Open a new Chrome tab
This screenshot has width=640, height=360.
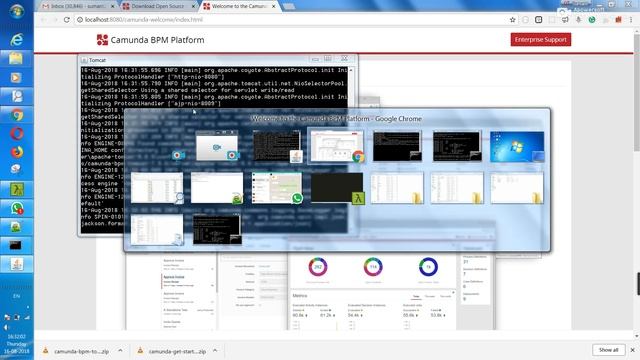289,7
